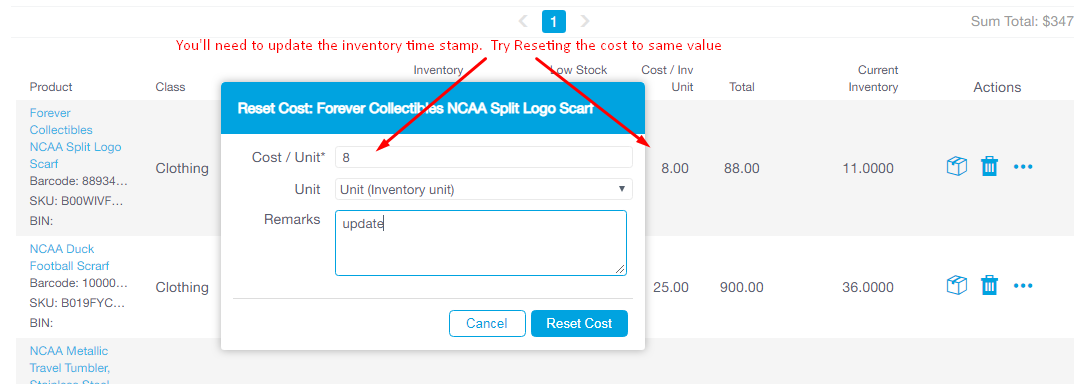This screenshot has width=1074, height=384.
Task: Open NCAA Duck Football Scrarf product link
Action: point(69,257)
